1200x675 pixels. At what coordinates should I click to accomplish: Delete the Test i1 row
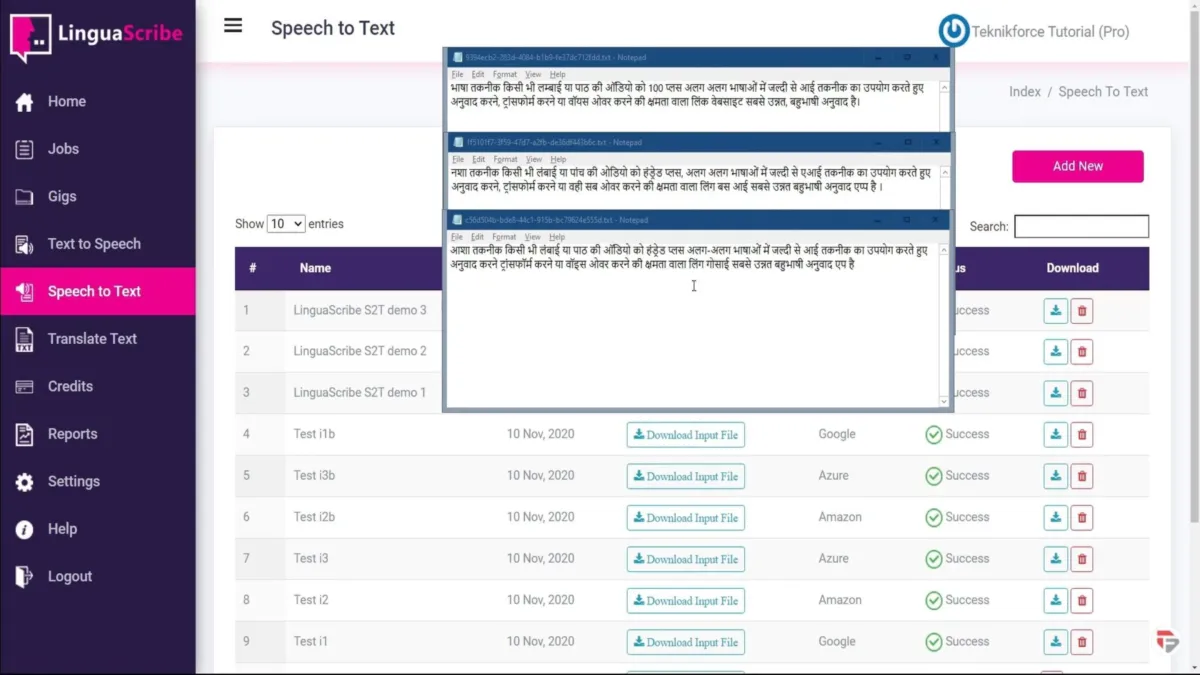click(1081, 642)
